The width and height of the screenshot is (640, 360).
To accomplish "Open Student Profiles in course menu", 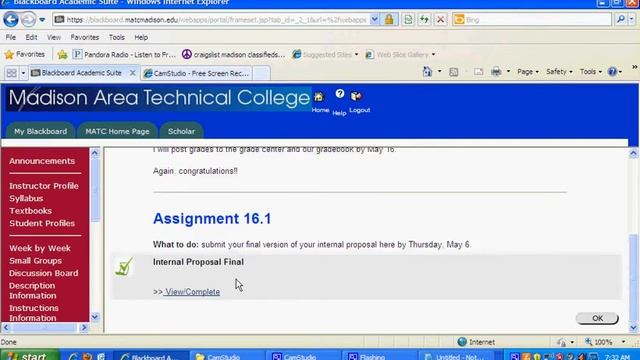I will [42, 223].
